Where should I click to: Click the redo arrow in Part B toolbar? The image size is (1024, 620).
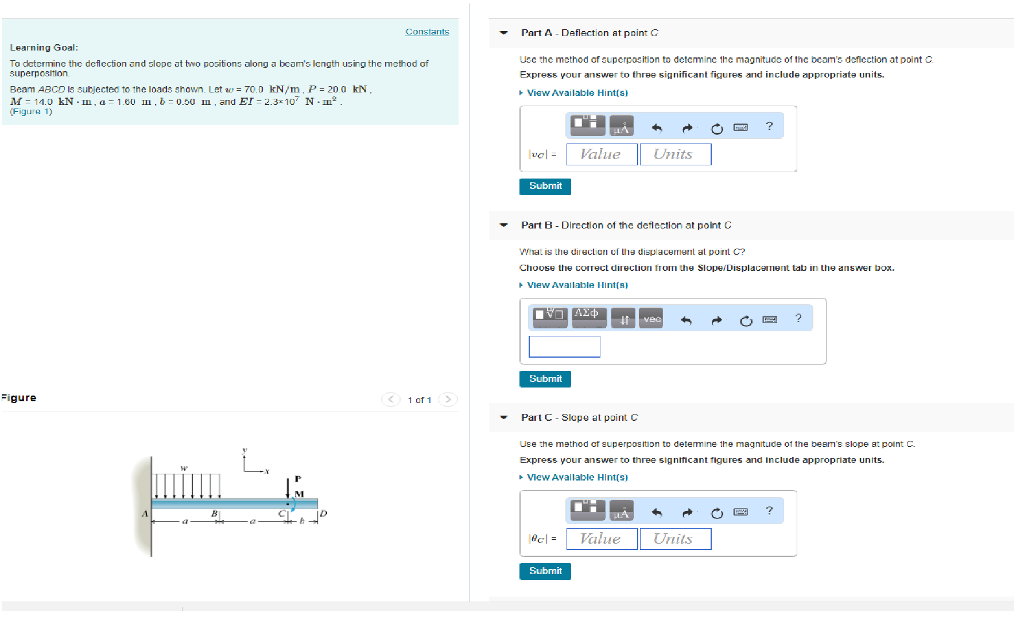717,320
